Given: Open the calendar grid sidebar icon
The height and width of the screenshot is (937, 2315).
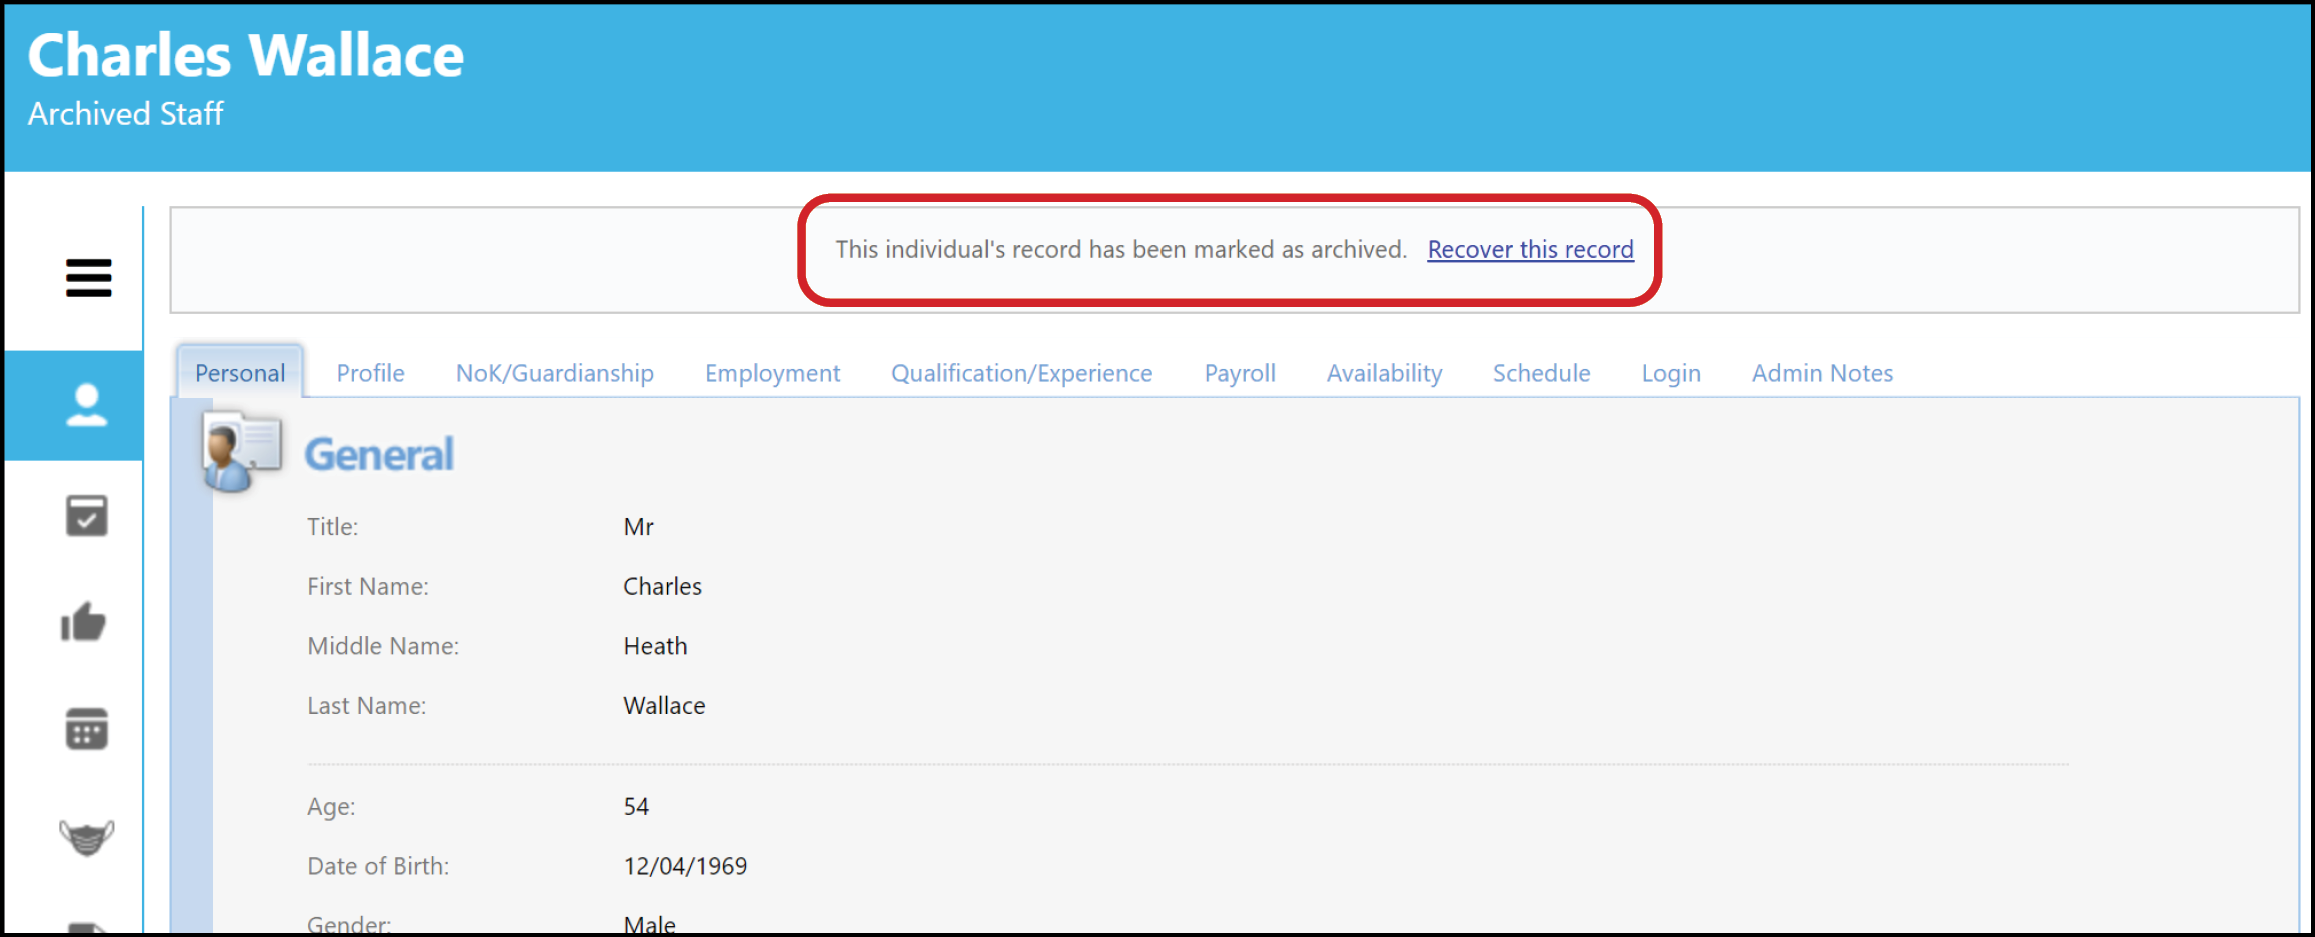Looking at the screenshot, I should click(x=87, y=729).
